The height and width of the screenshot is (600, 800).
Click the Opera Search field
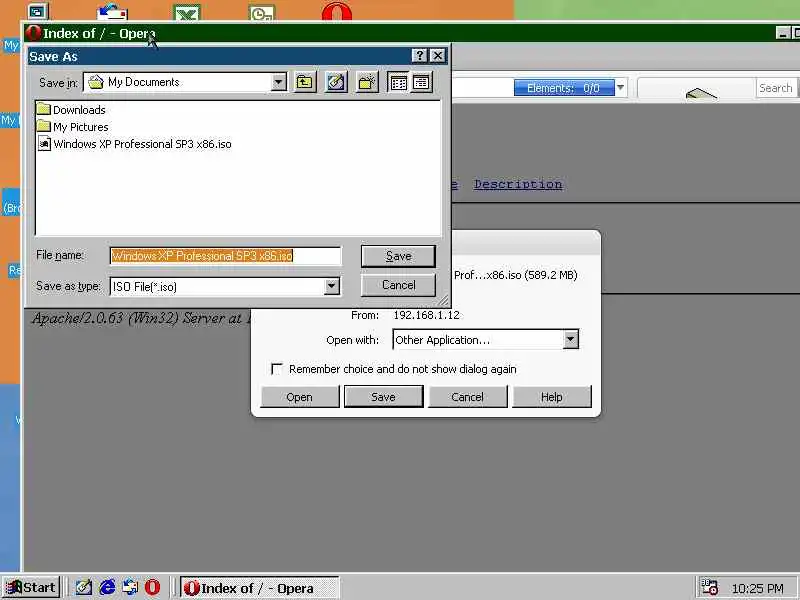(775, 88)
